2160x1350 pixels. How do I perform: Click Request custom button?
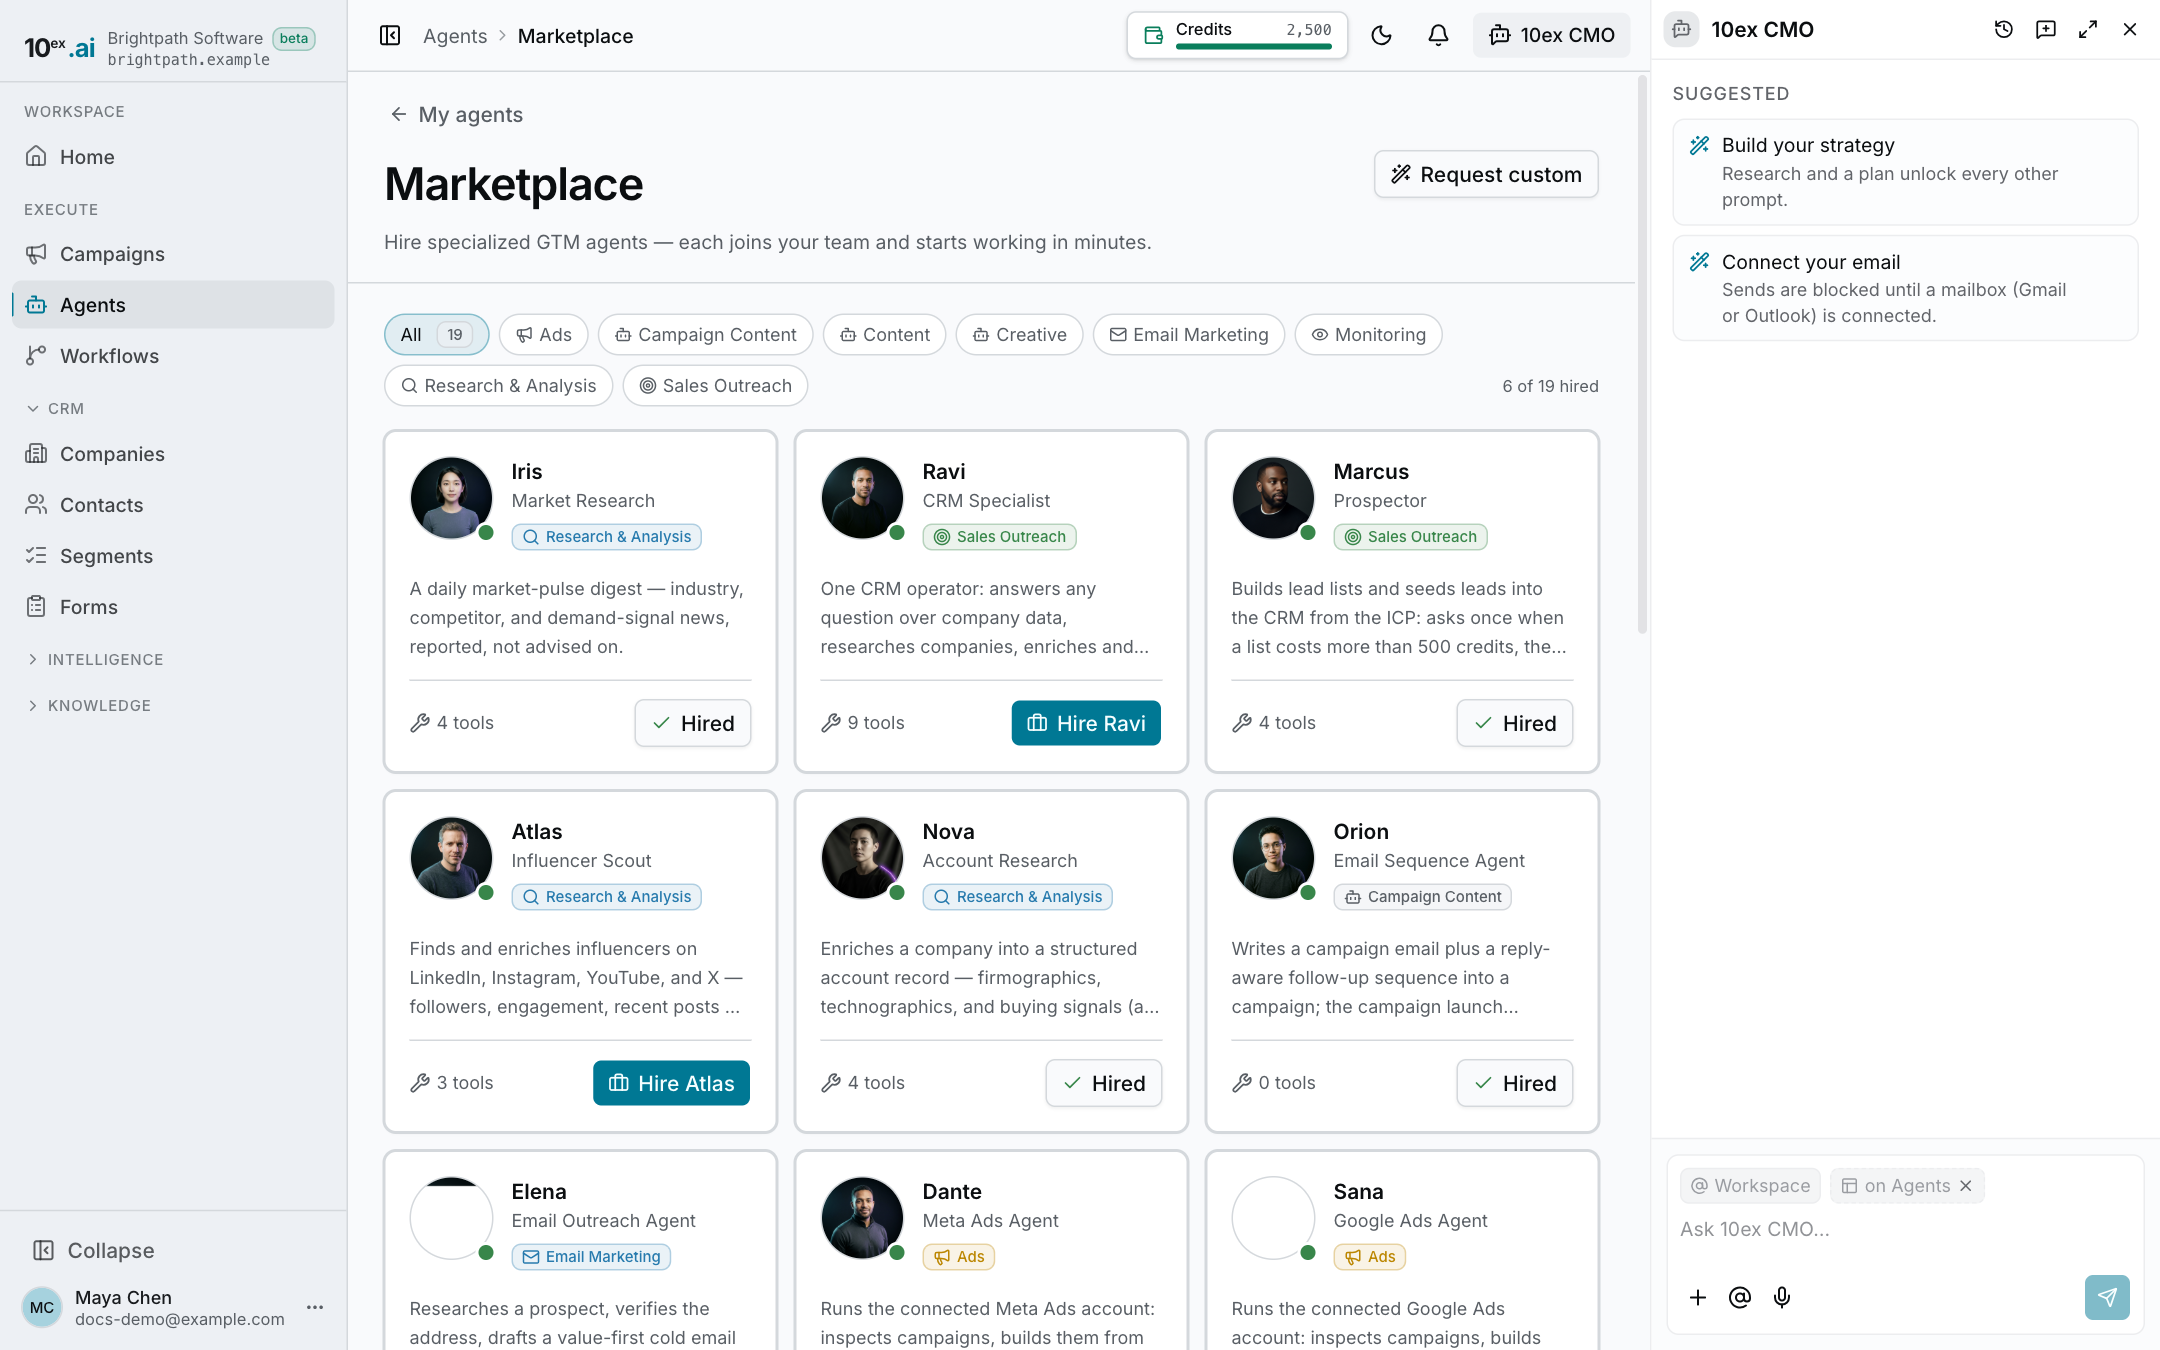tap(1486, 174)
